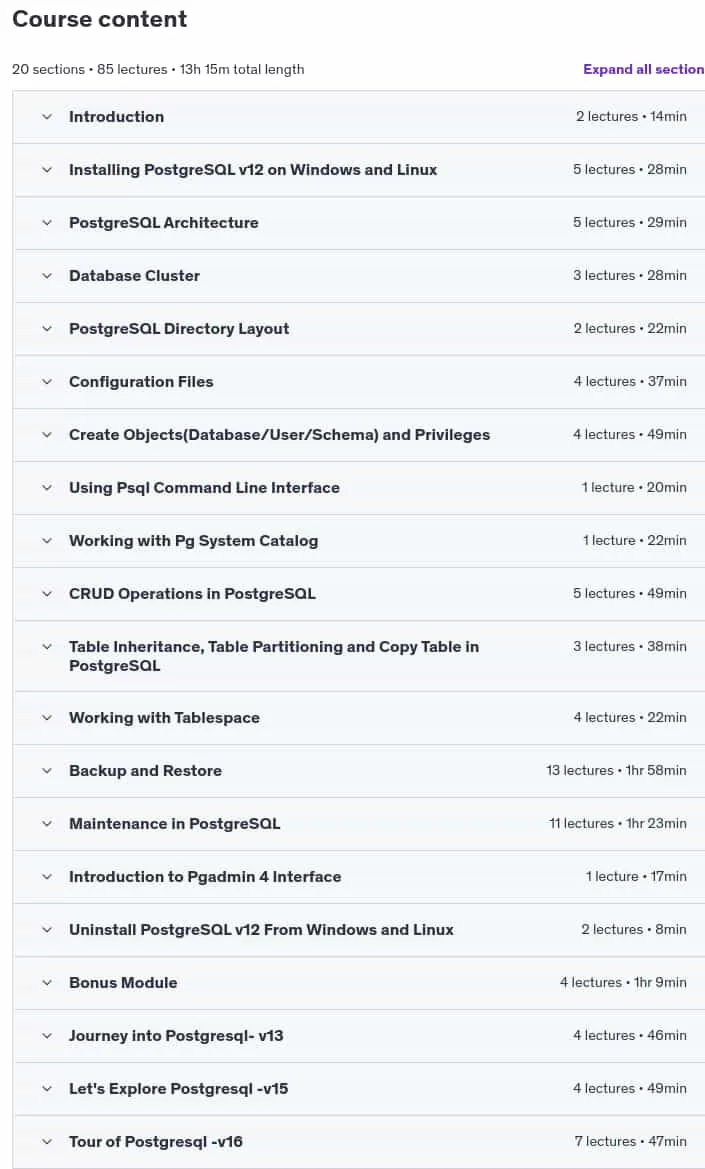Open Table Inheritance and Partitioning section title
The width and height of the screenshot is (705, 1169).
click(274, 656)
